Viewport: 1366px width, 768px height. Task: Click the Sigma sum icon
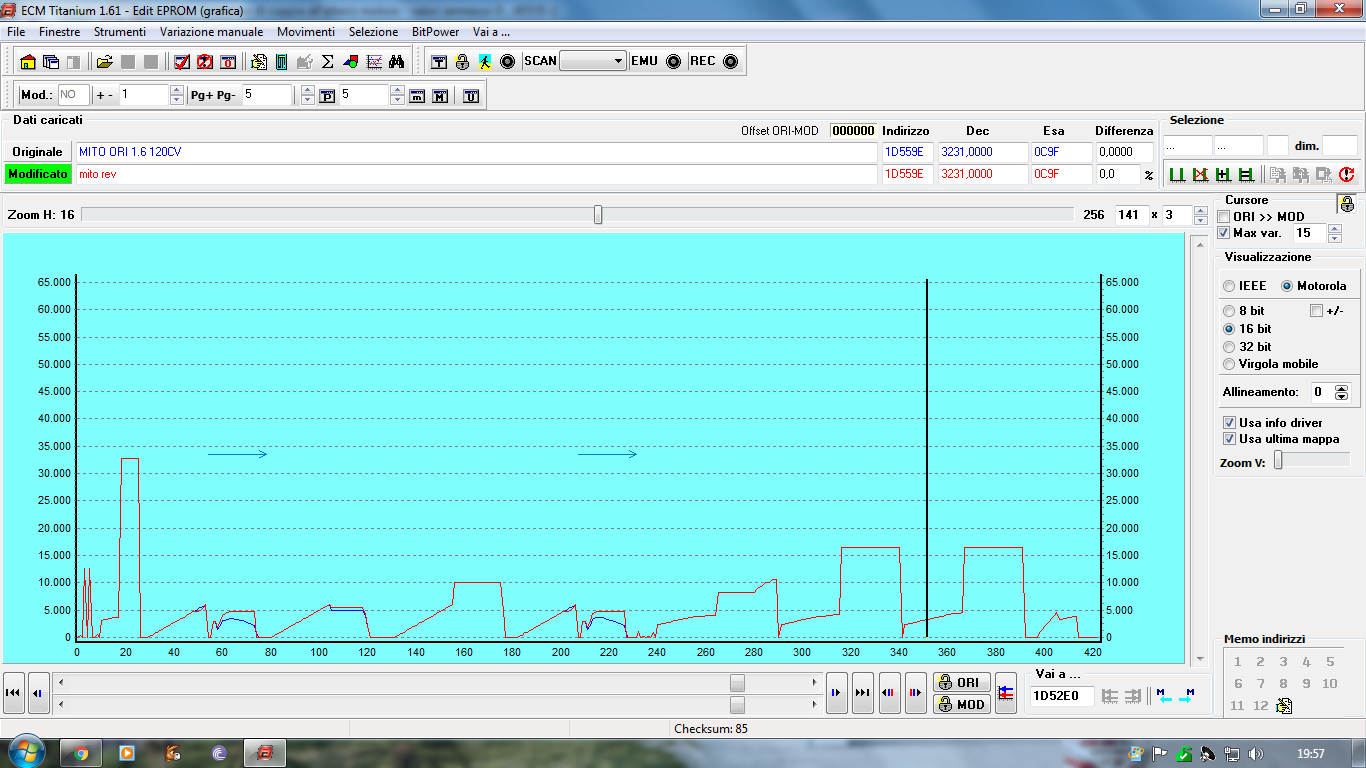coord(328,62)
